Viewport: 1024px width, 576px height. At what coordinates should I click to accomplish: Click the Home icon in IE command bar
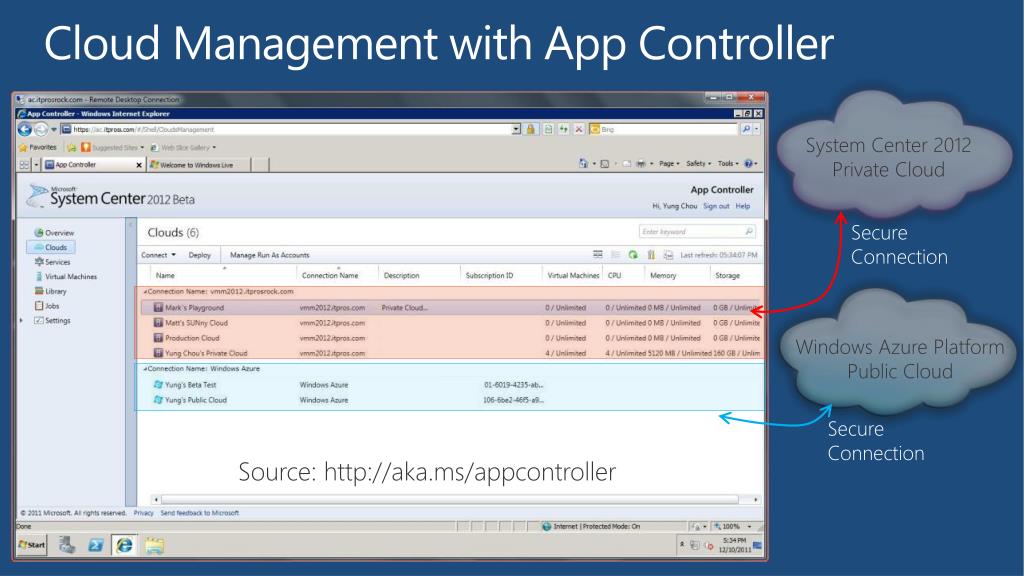pos(583,164)
